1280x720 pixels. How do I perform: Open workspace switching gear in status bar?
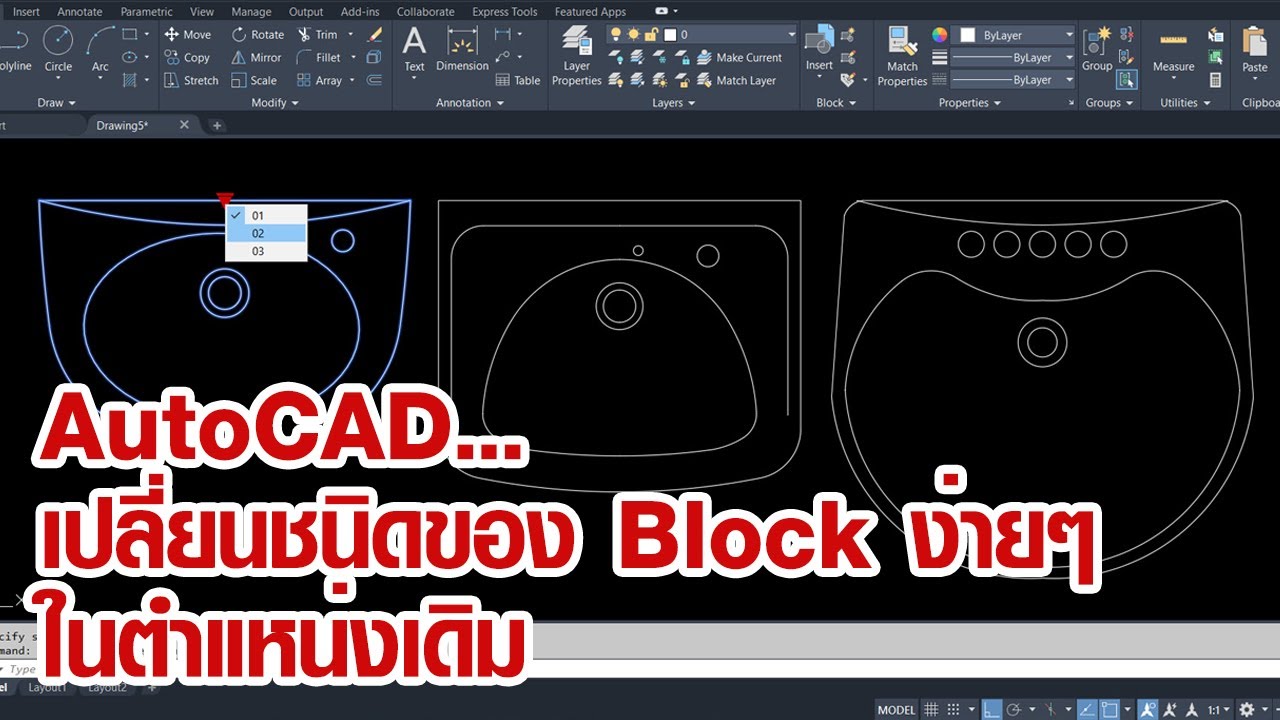coord(1247,710)
